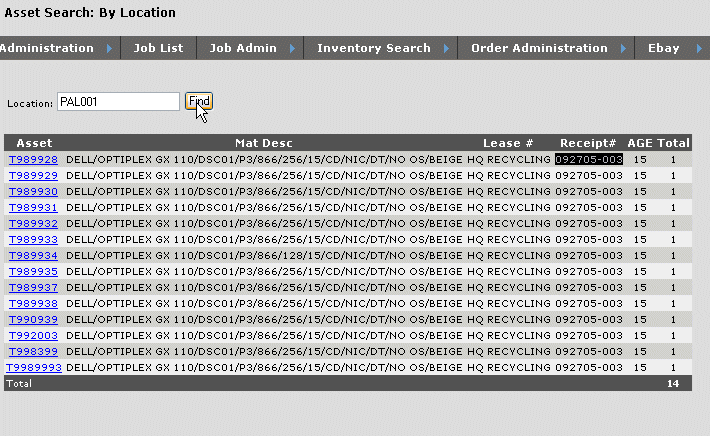Click the AGE value in T990939 row
710x436 pixels.
(640, 319)
